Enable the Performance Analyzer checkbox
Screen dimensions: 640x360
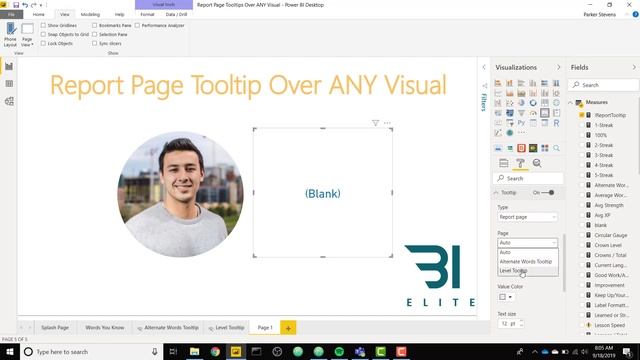tap(138, 25)
